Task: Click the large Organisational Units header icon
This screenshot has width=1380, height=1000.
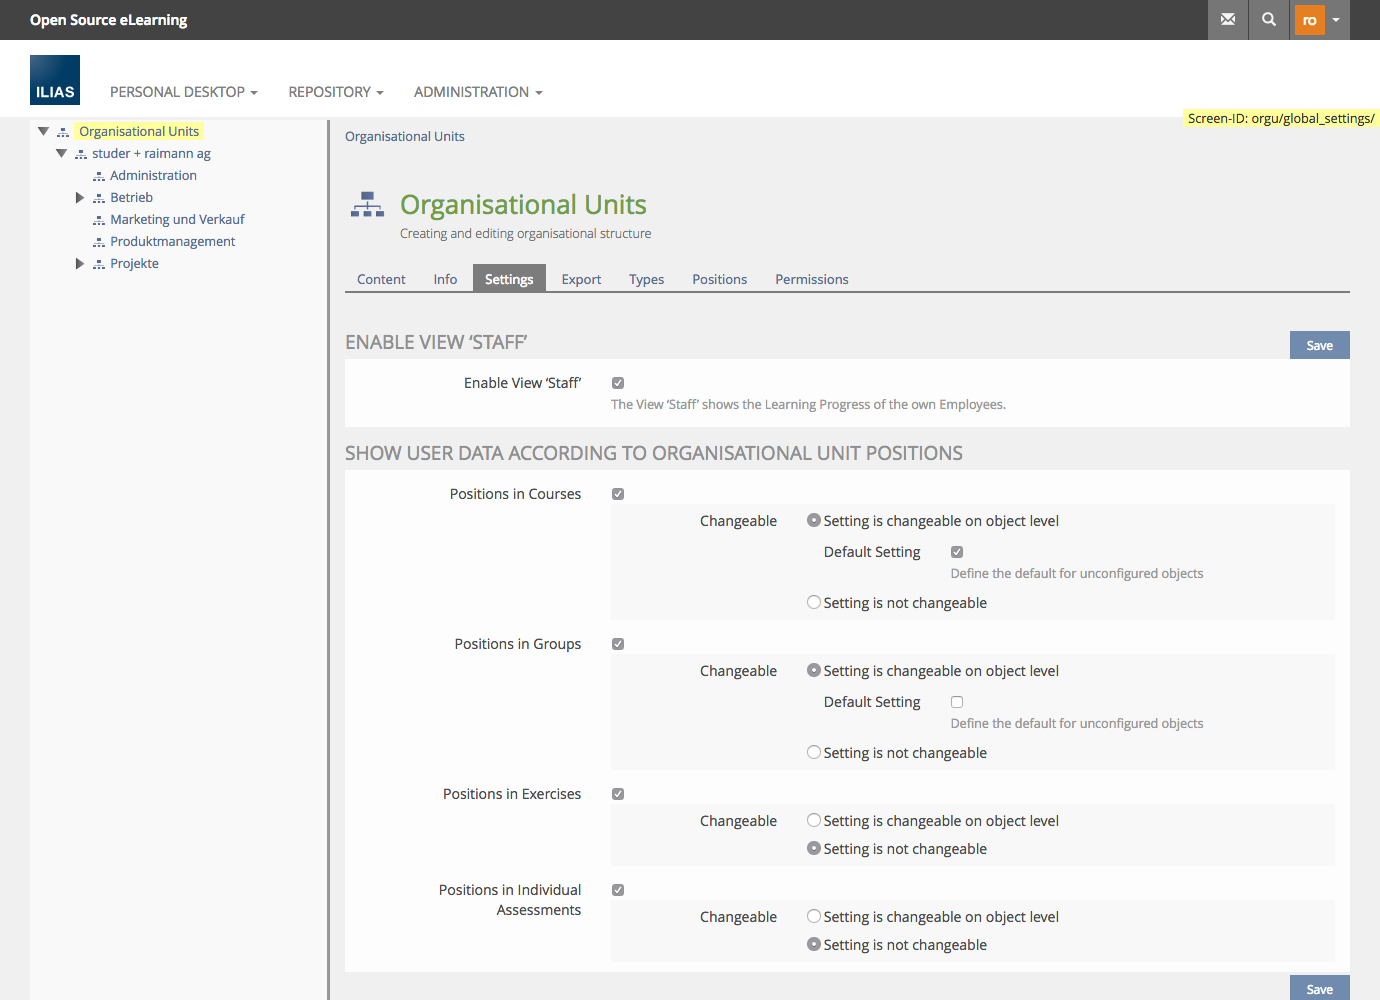Action: coord(367,205)
